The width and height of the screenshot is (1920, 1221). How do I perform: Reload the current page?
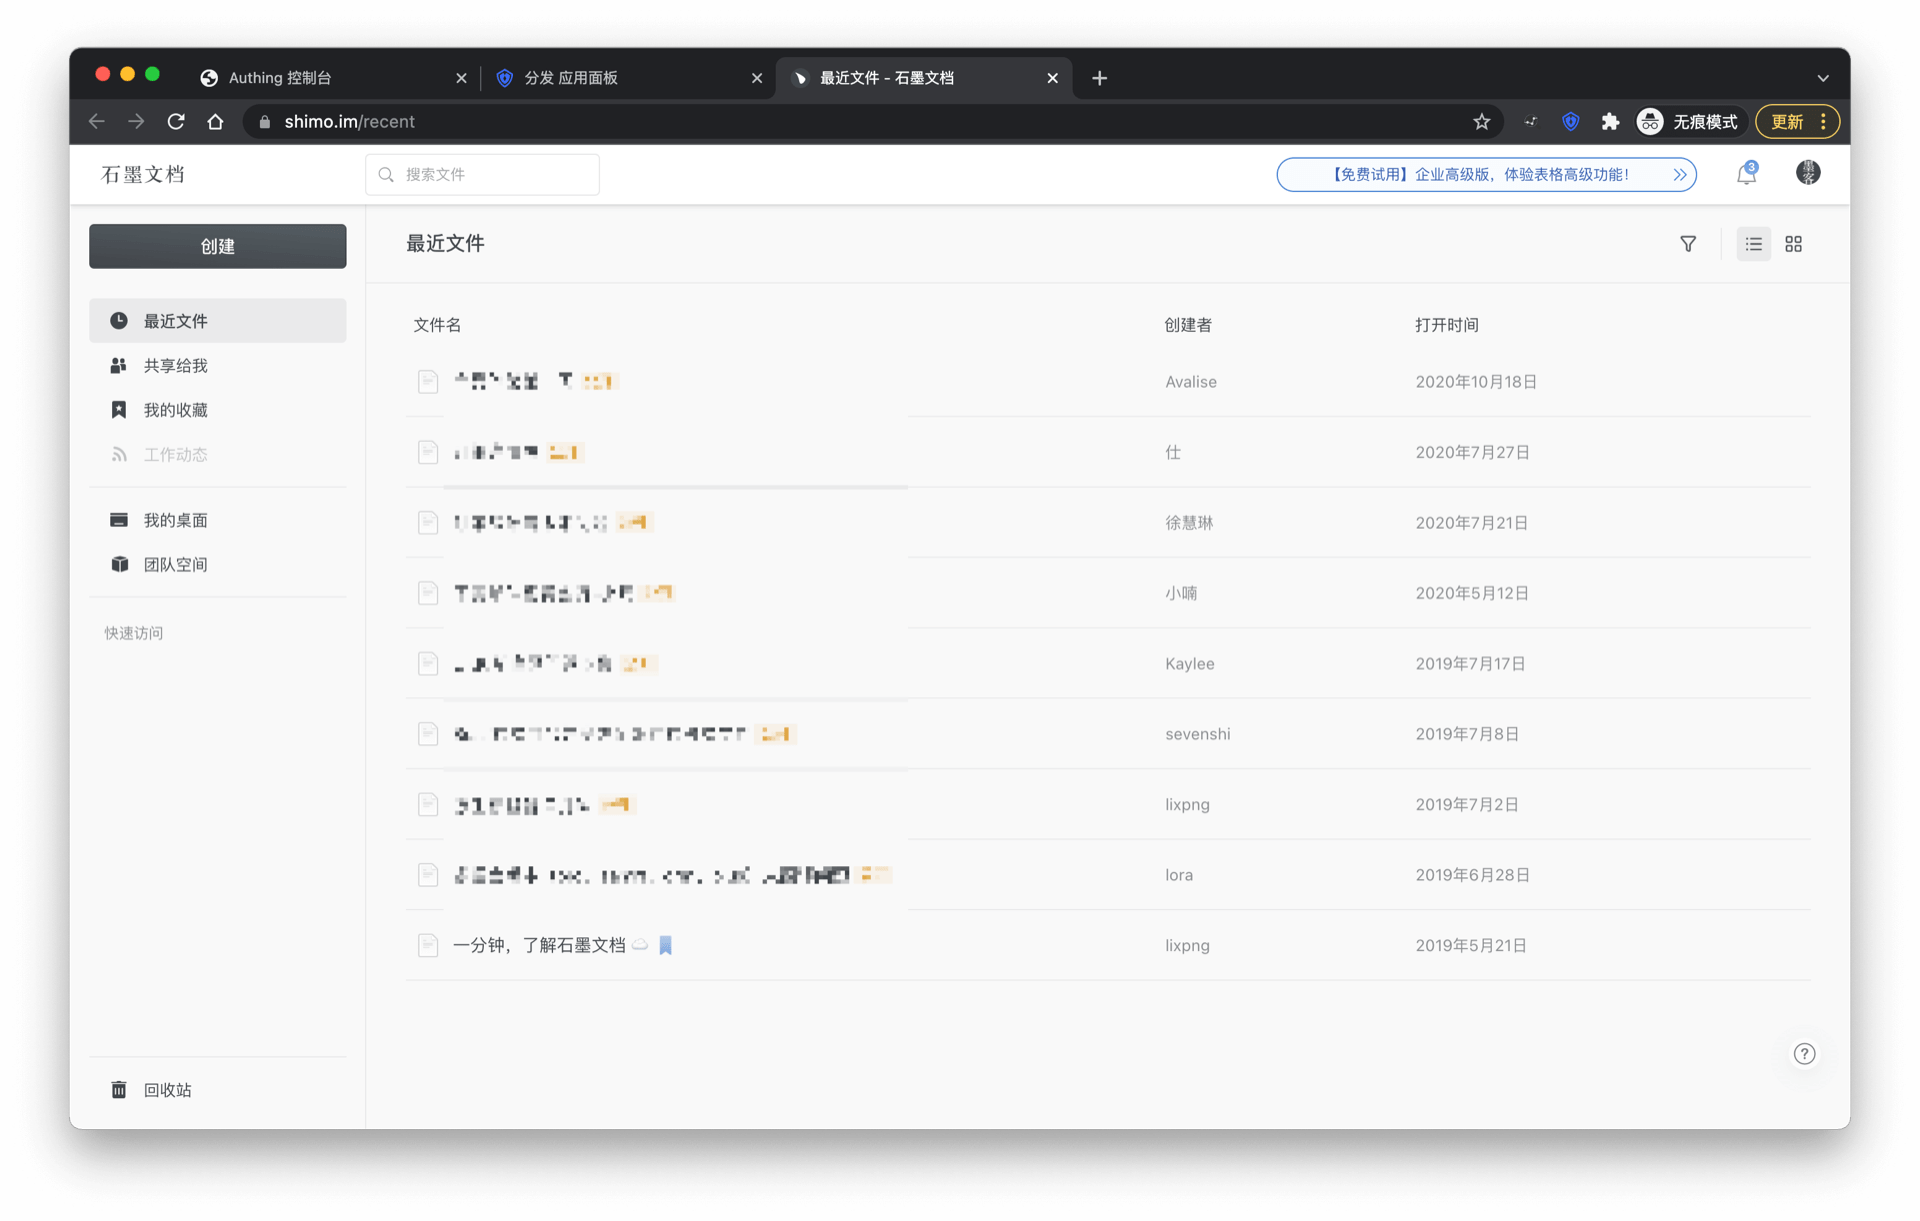tap(176, 122)
